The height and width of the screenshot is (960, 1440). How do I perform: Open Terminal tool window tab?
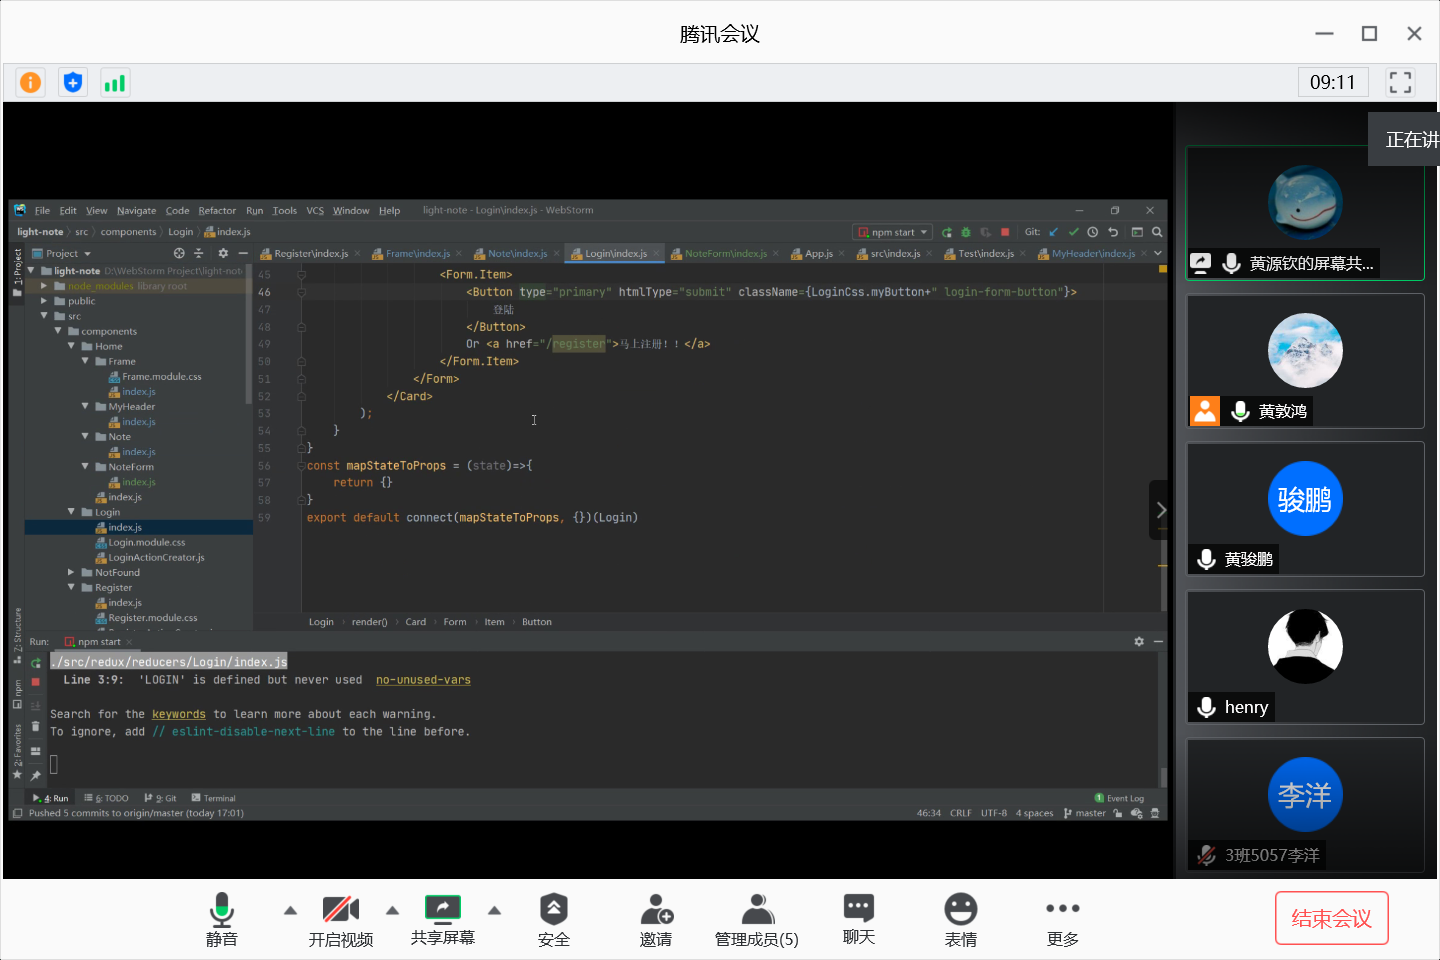[x=214, y=798]
